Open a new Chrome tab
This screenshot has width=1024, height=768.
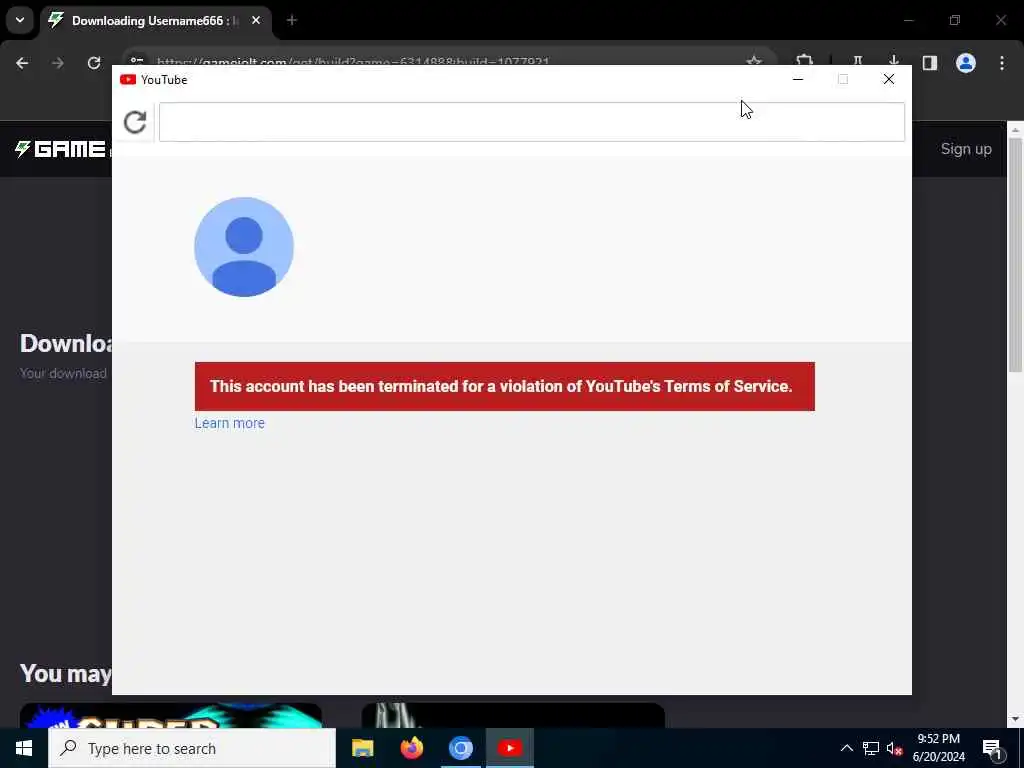point(292,21)
